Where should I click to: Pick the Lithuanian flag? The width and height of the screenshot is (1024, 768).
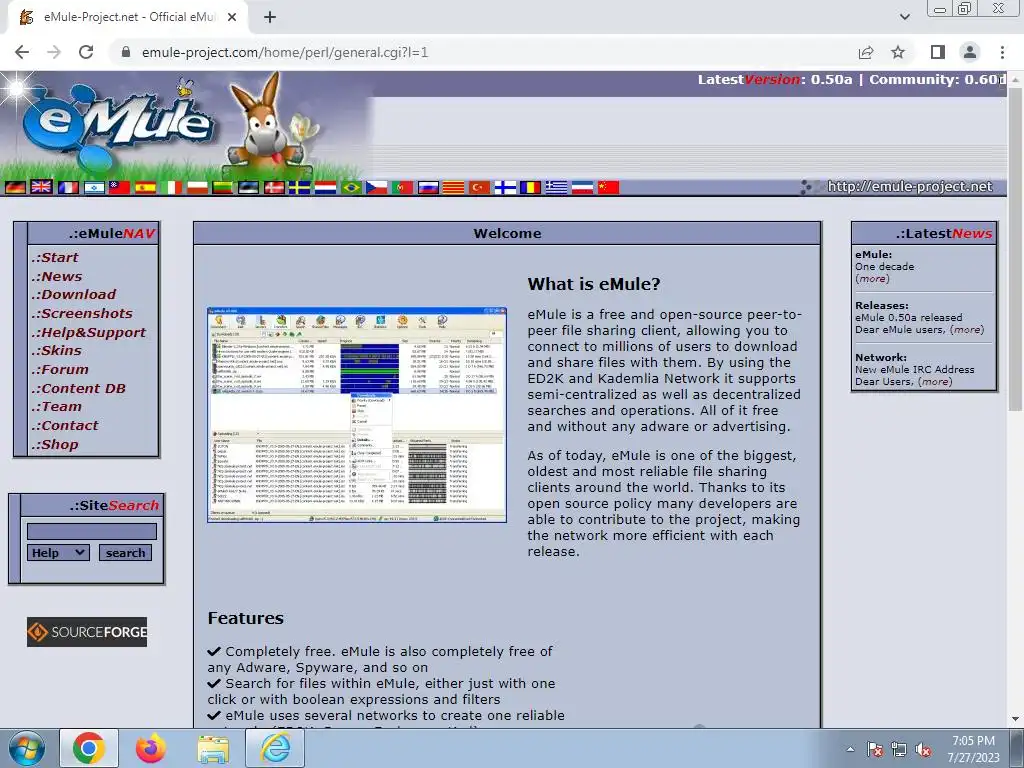(223, 187)
